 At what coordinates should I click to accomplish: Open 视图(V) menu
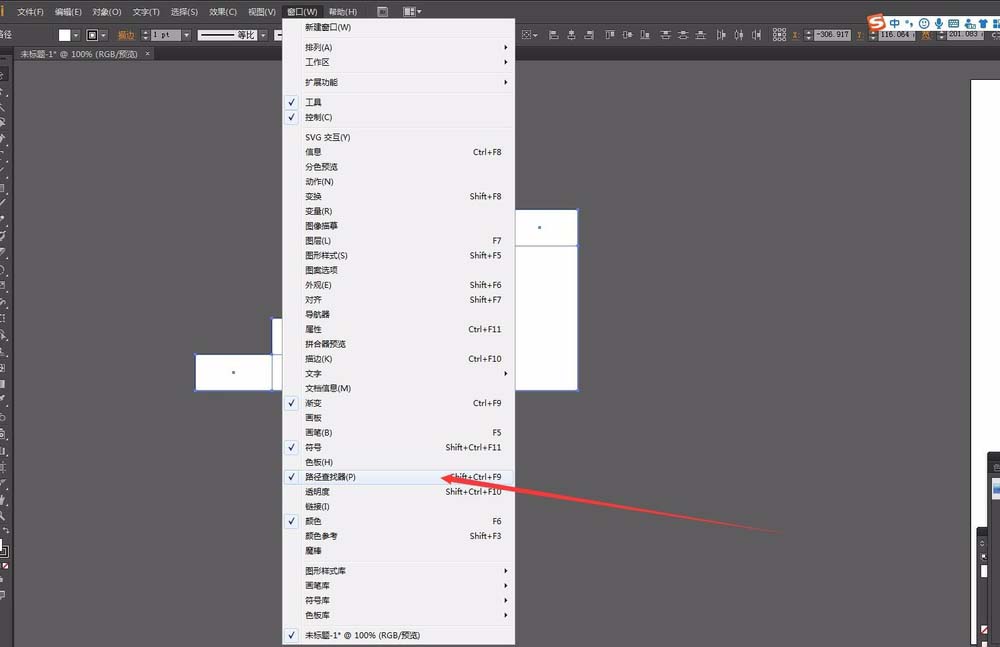tap(261, 12)
